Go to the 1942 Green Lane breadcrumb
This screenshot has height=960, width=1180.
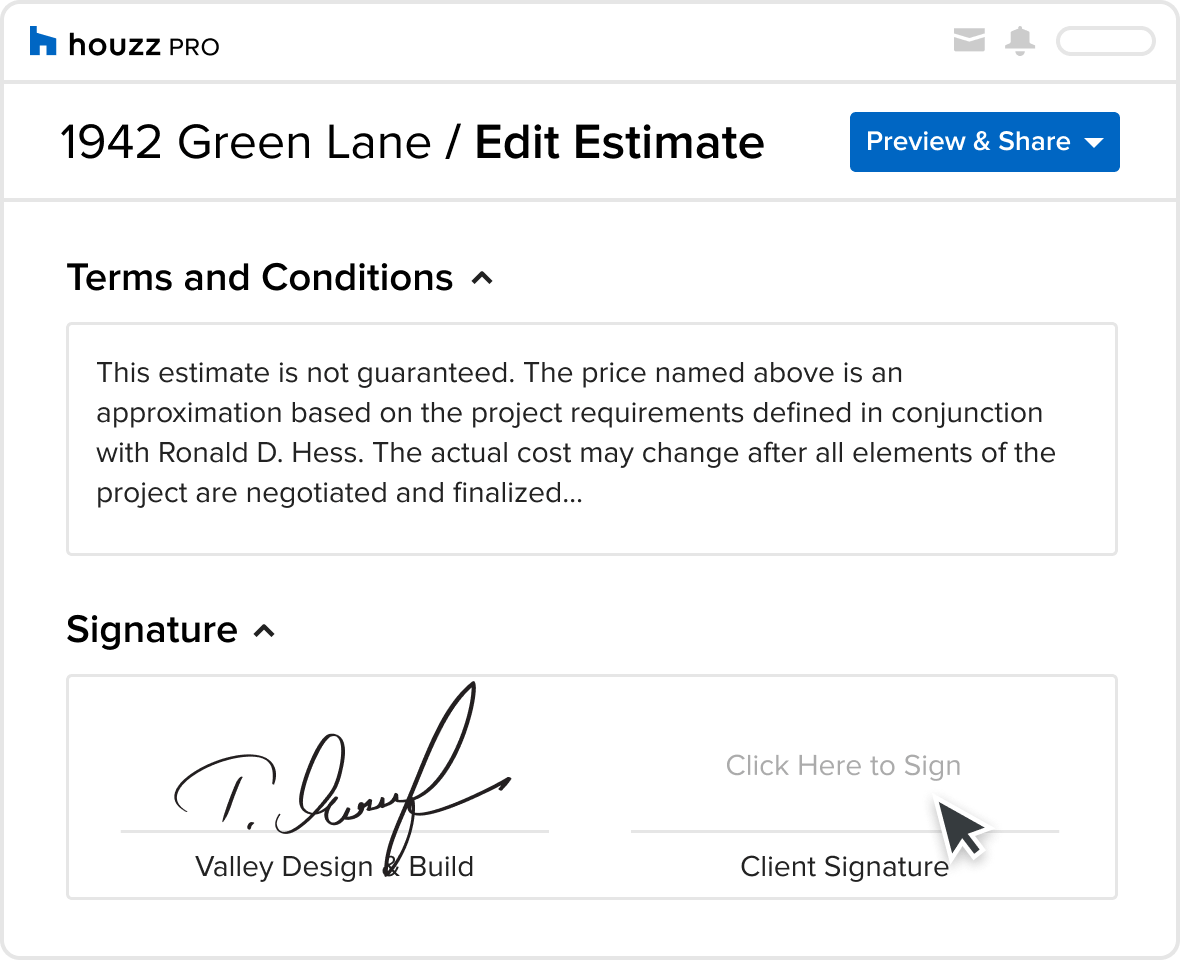pyautogui.click(x=245, y=142)
